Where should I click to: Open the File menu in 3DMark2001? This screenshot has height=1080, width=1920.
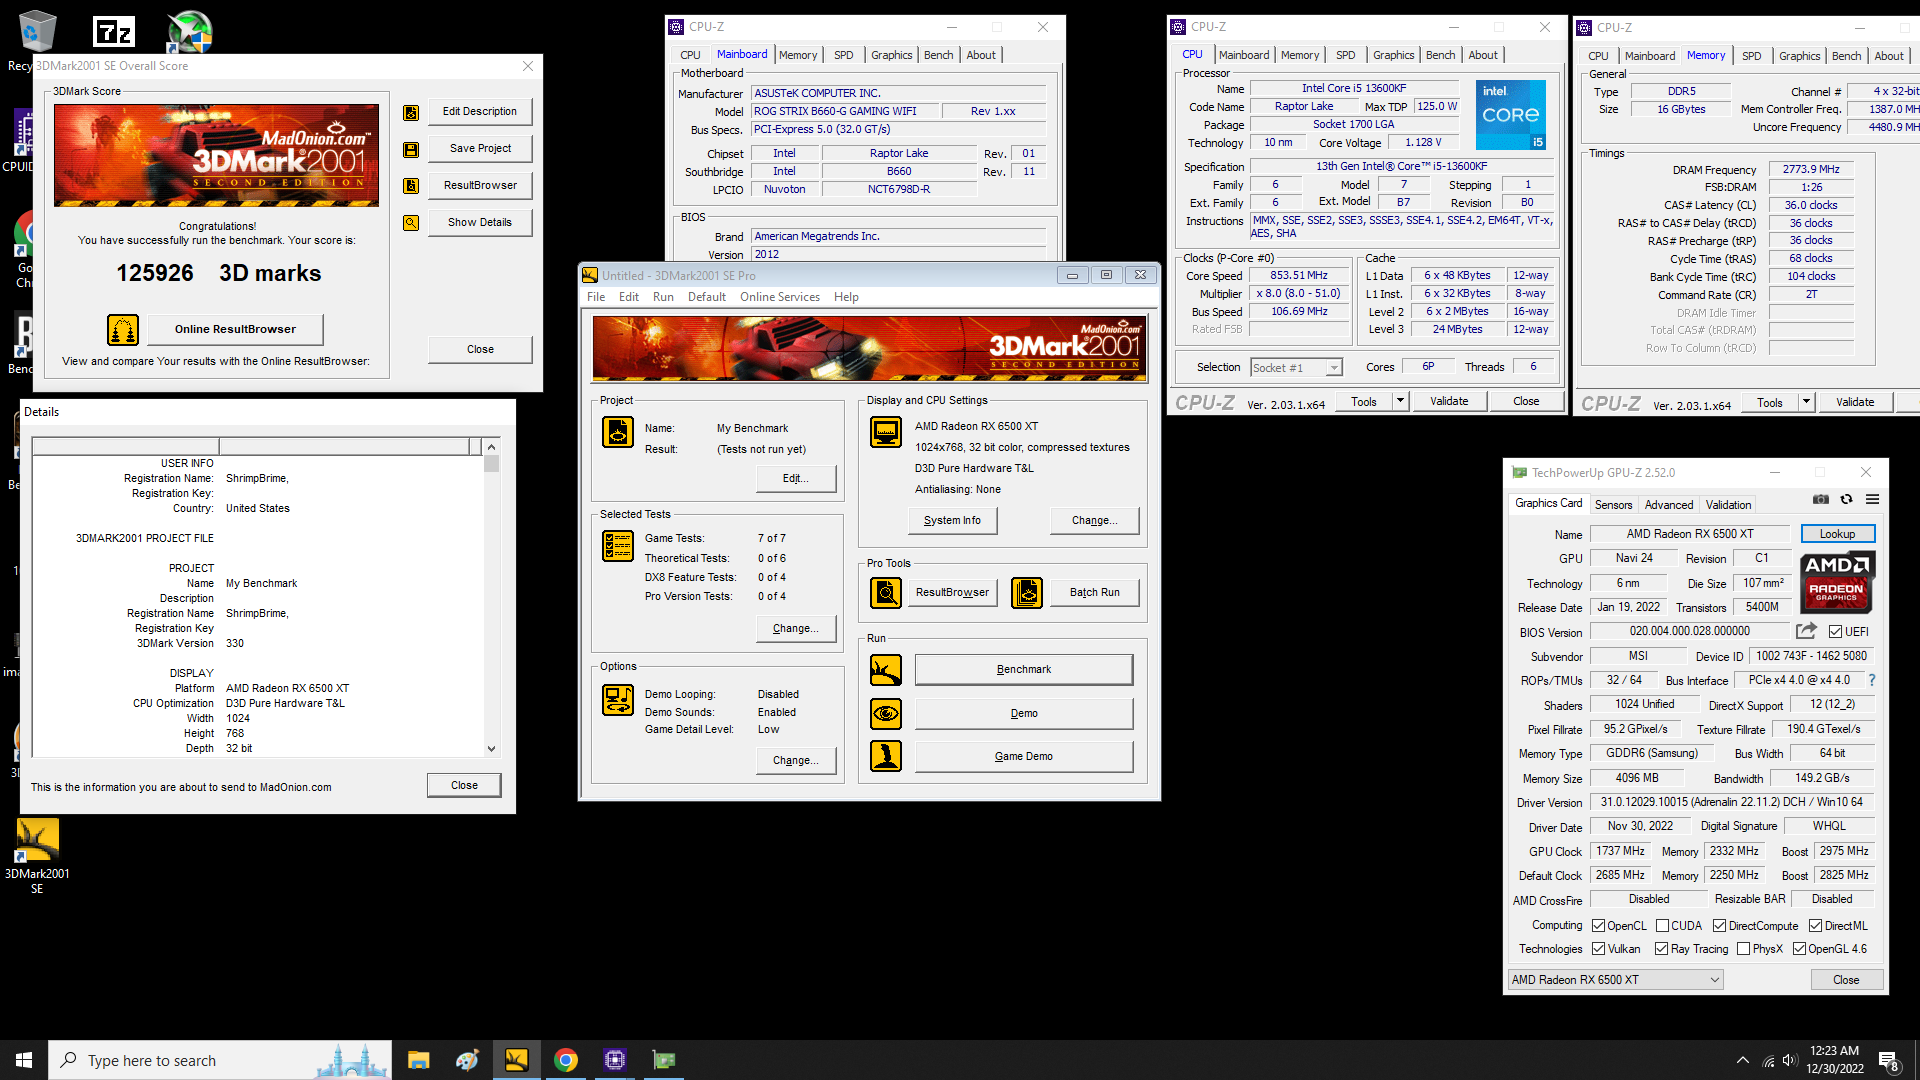pyautogui.click(x=596, y=297)
